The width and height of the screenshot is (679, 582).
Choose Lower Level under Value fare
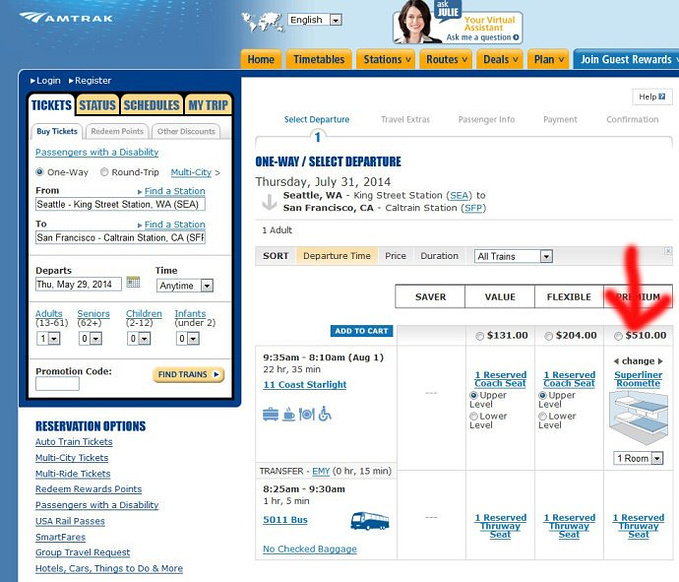pos(474,416)
